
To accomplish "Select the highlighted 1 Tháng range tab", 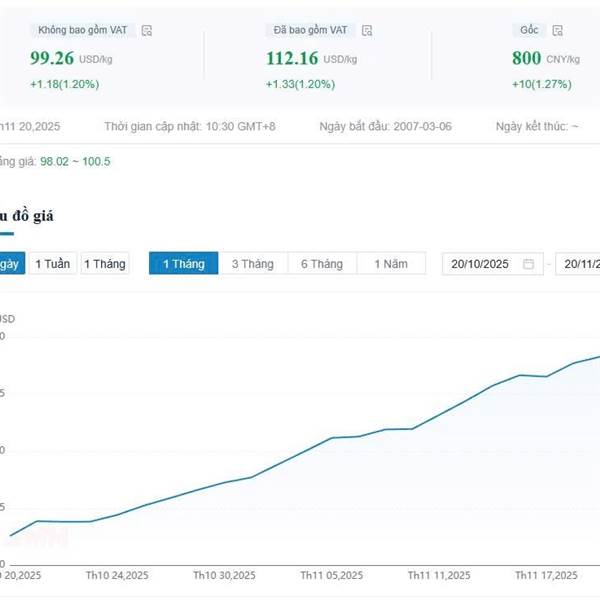I will (183, 264).
